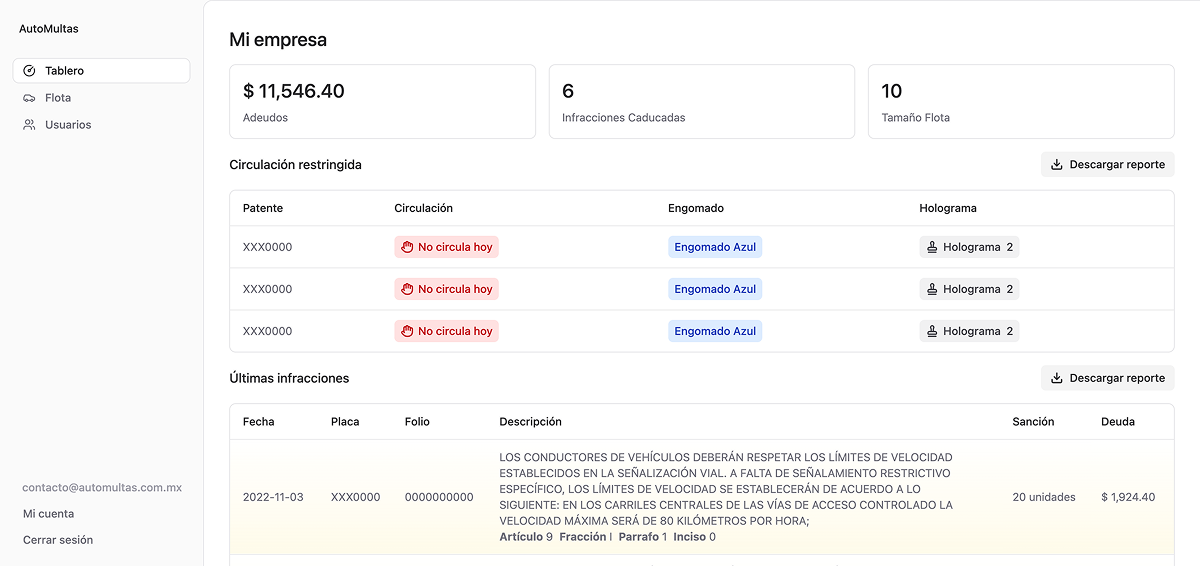
Task: Click the Tablero gauge icon in sidebar
Action: click(29, 71)
